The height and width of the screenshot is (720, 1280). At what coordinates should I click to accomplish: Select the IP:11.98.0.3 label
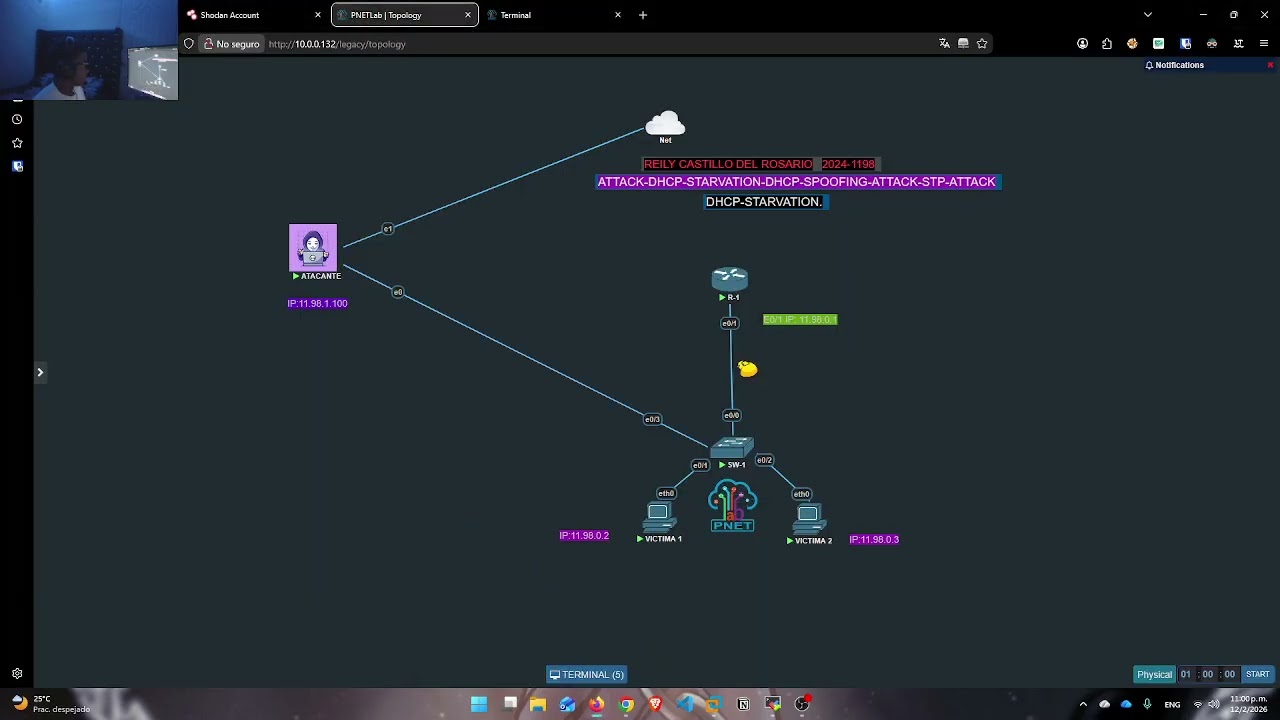tap(874, 540)
